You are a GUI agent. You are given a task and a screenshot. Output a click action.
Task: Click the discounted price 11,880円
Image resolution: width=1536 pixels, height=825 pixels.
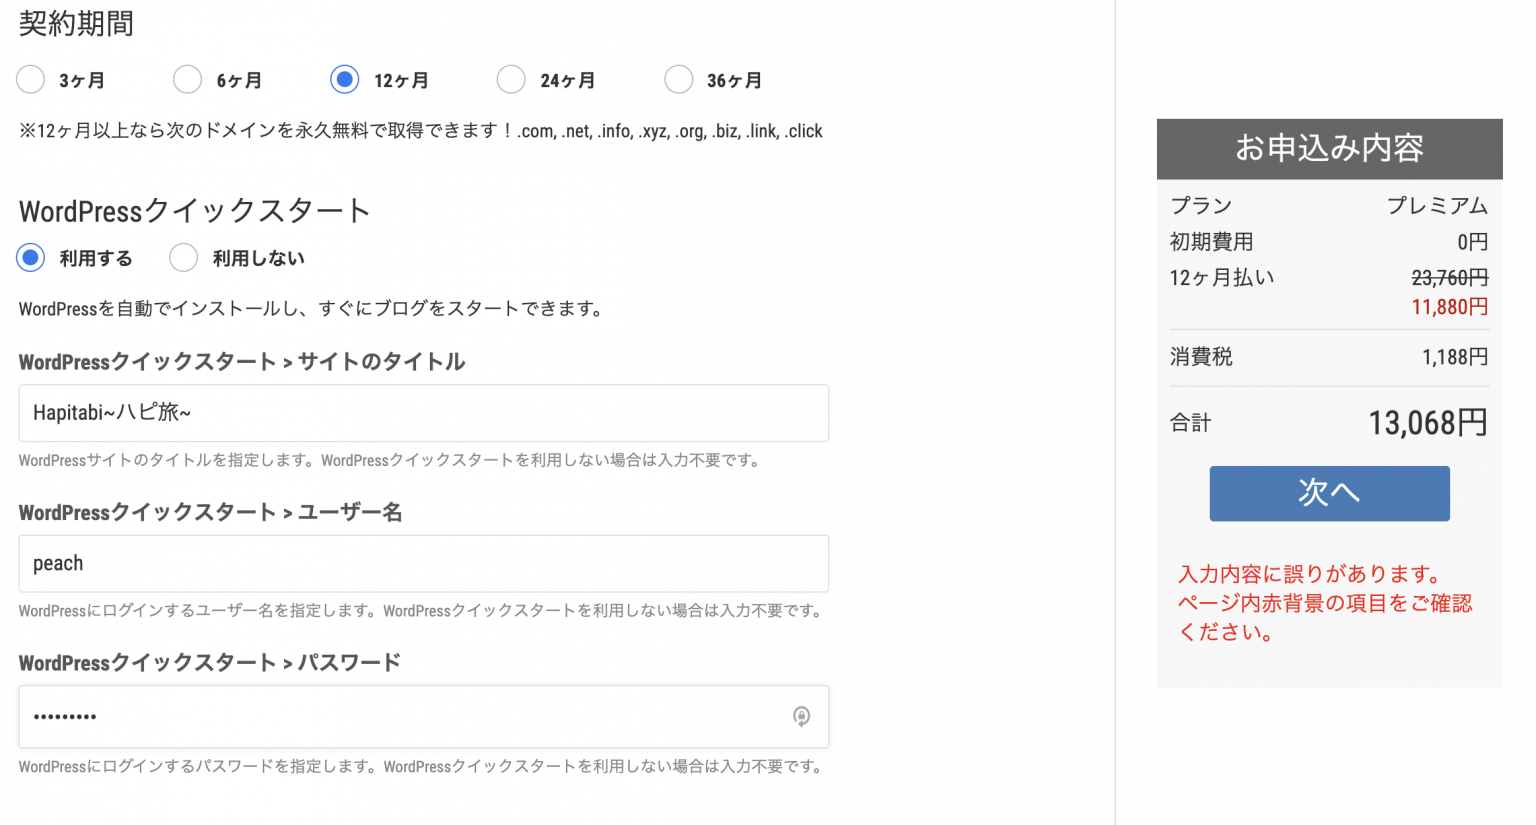click(1449, 307)
